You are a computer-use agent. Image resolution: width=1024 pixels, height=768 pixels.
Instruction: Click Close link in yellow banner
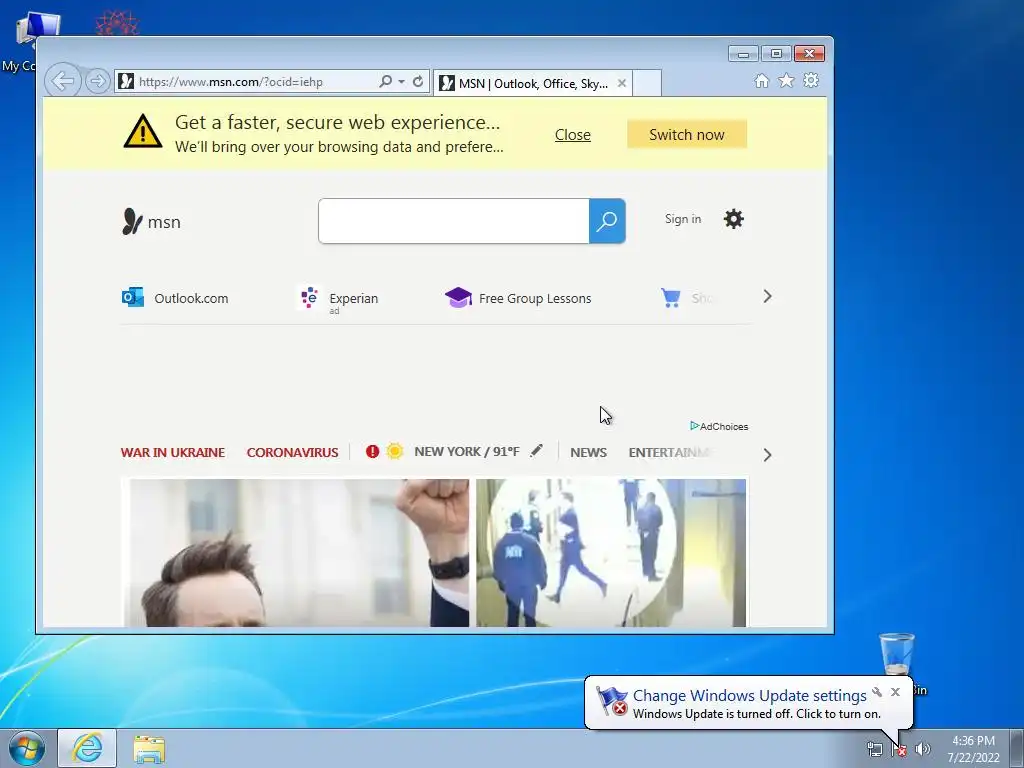tap(573, 135)
